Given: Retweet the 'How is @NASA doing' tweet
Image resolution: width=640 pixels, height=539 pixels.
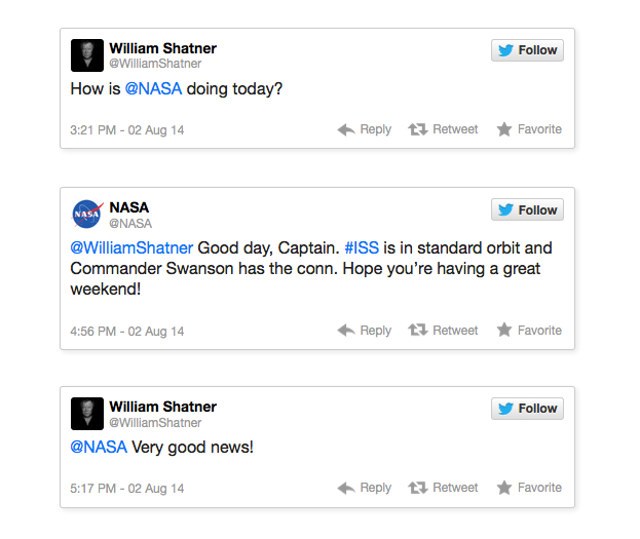Looking at the screenshot, I should (443, 129).
